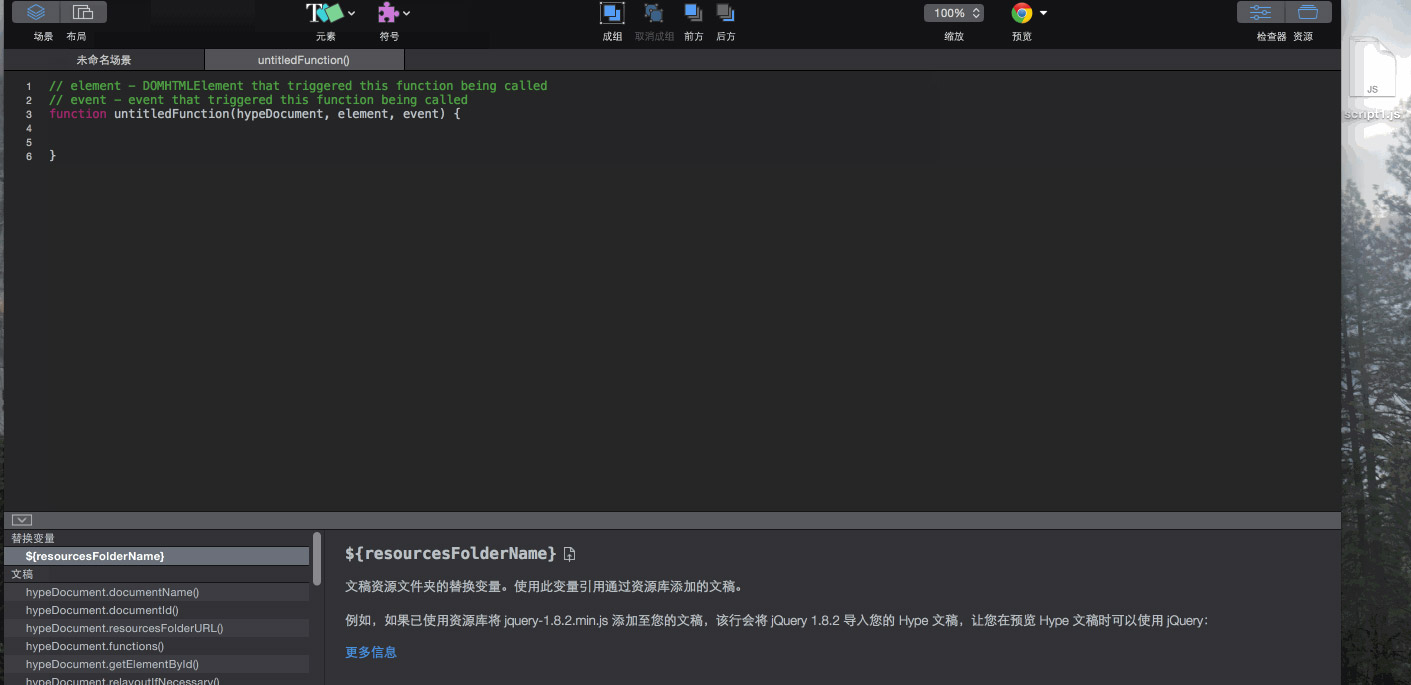Expand the Chrome preview browser dropdown arrow
The height and width of the screenshot is (685, 1411).
point(1044,13)
